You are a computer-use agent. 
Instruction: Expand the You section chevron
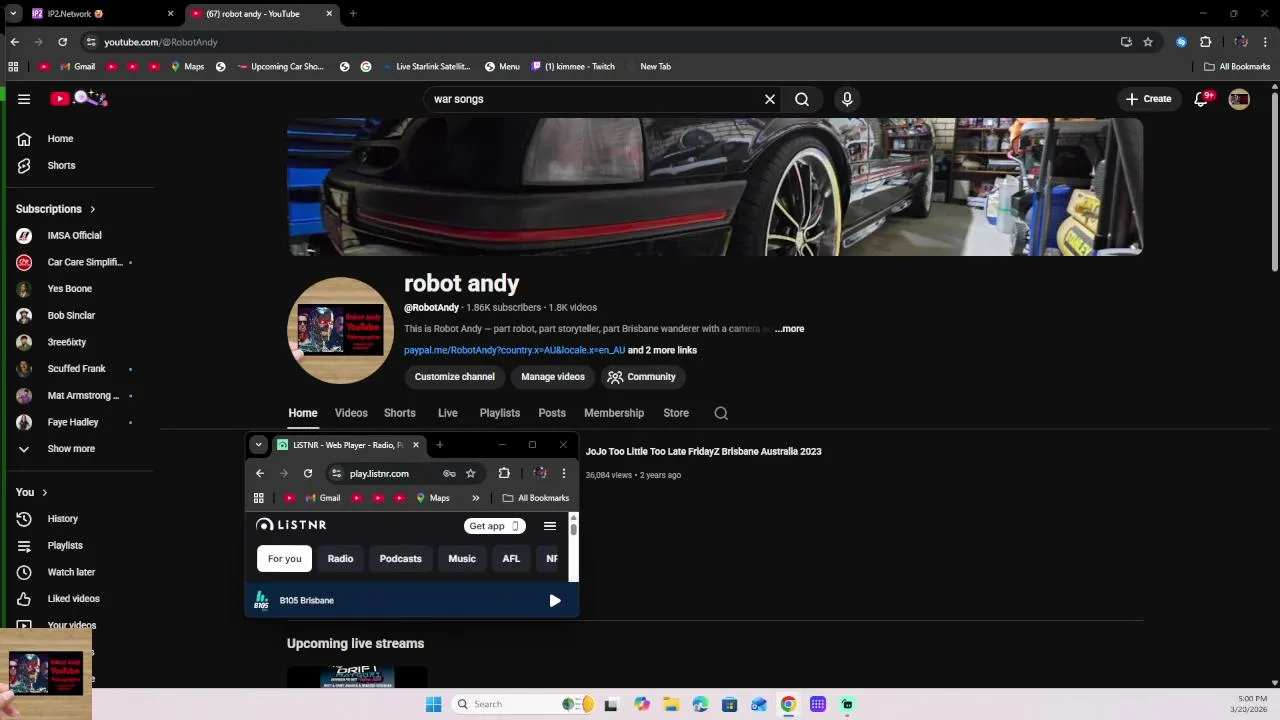(44, 492)
